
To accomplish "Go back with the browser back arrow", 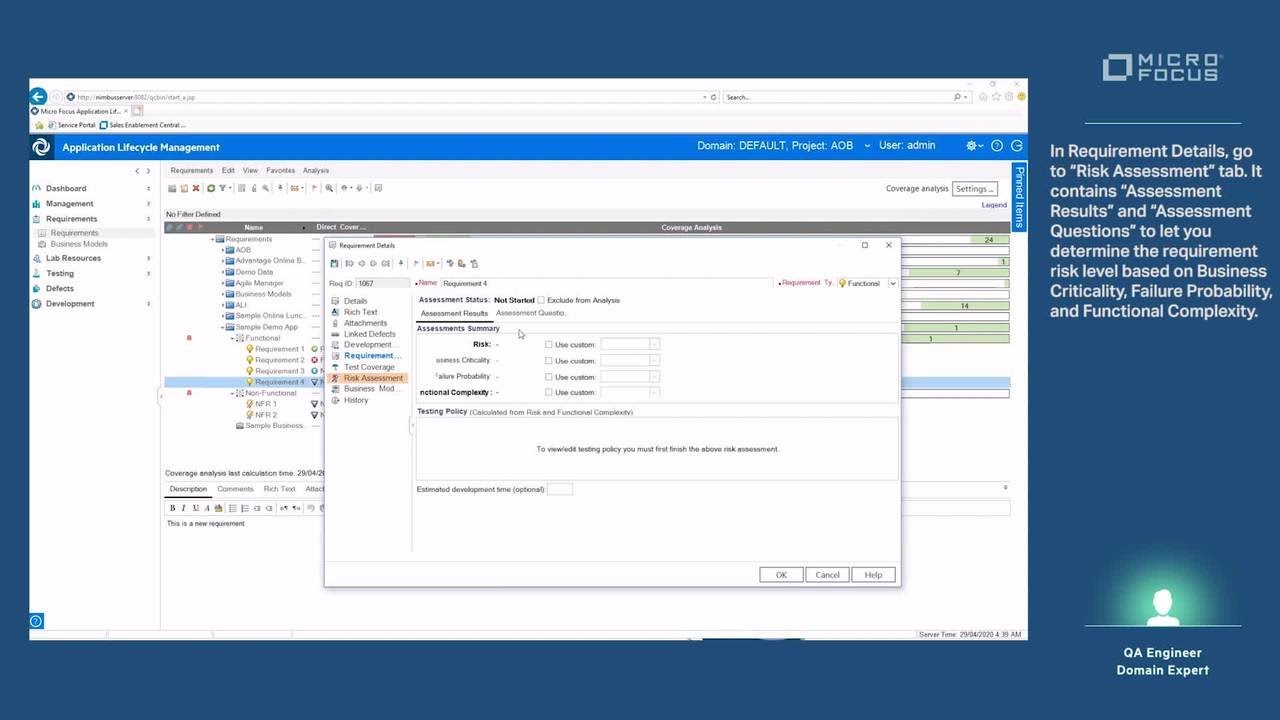I will (x=38, y=97).
